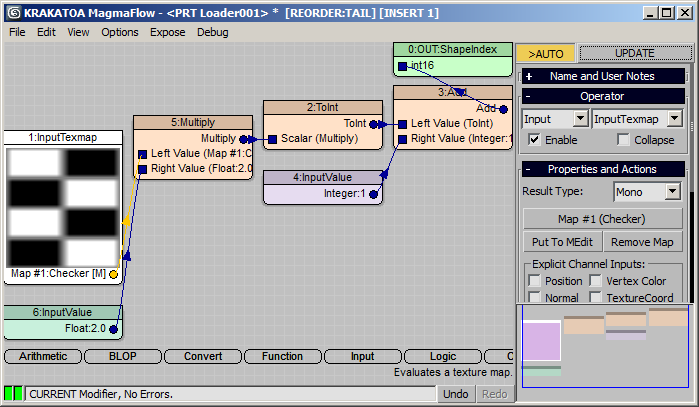Click the green status indicator in the status bar

coord(13,394)
